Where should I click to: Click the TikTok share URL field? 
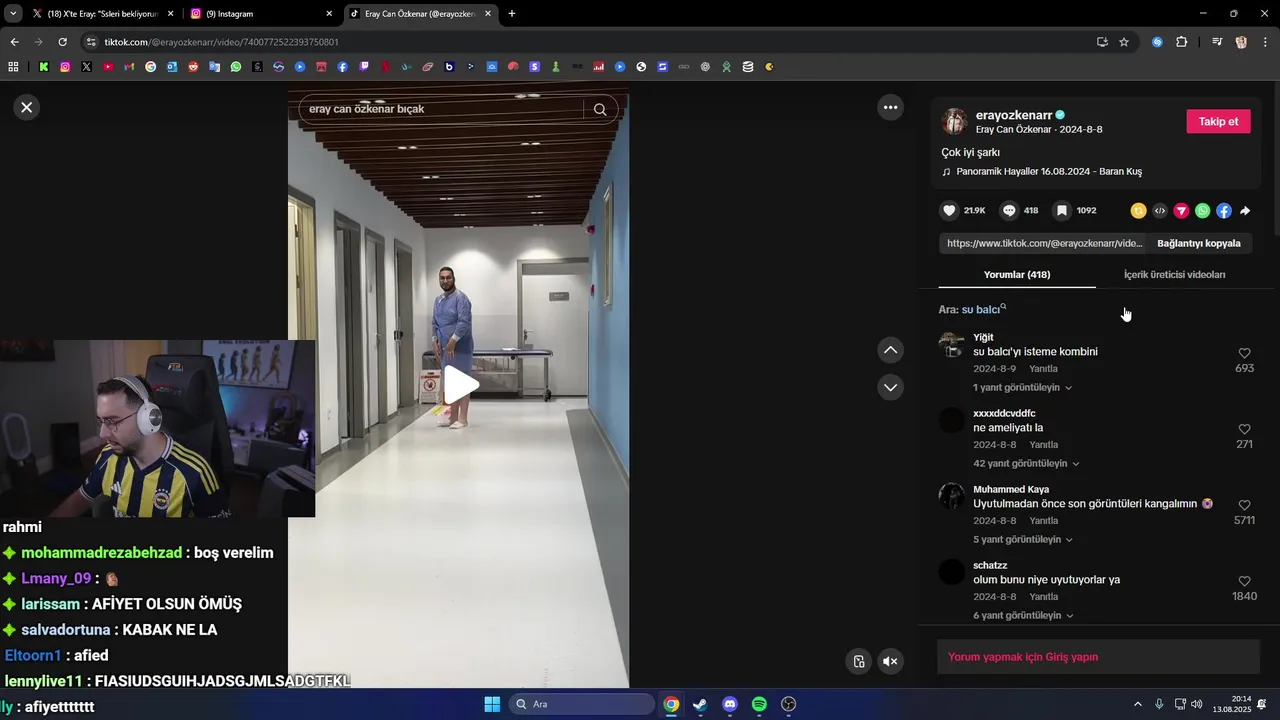pyautogui.click(x=1044, y=243)
